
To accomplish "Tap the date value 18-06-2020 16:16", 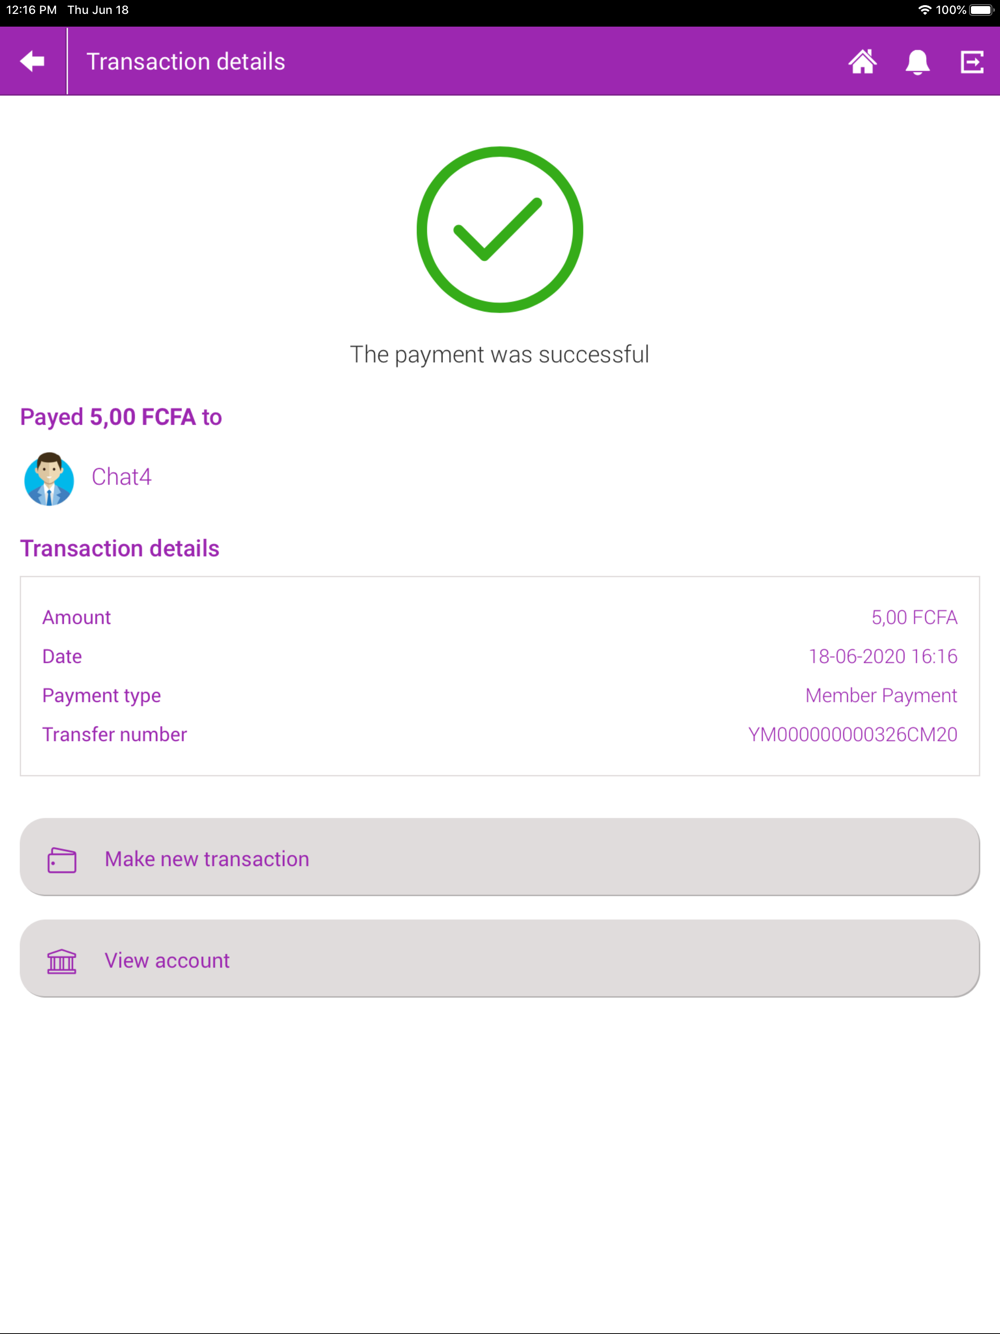I will 883,657.
